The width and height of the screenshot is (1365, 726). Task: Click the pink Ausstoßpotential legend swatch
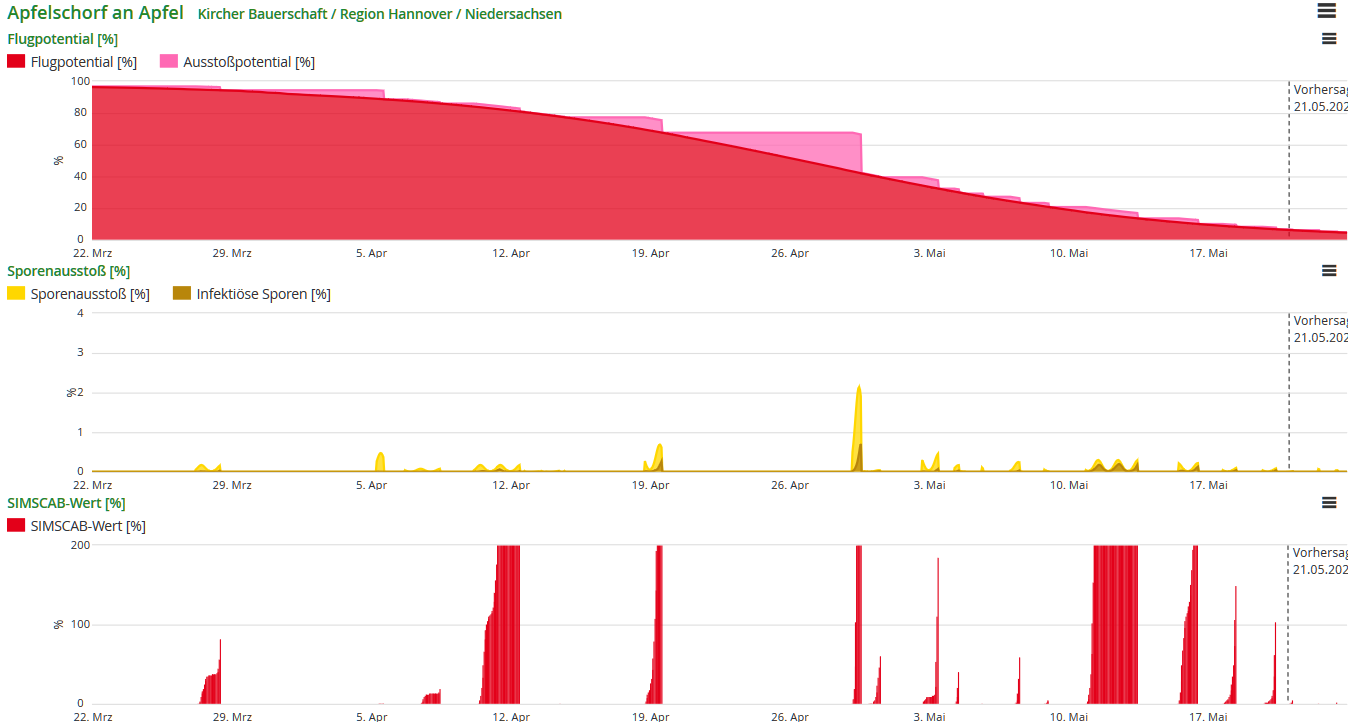(168, 62)
